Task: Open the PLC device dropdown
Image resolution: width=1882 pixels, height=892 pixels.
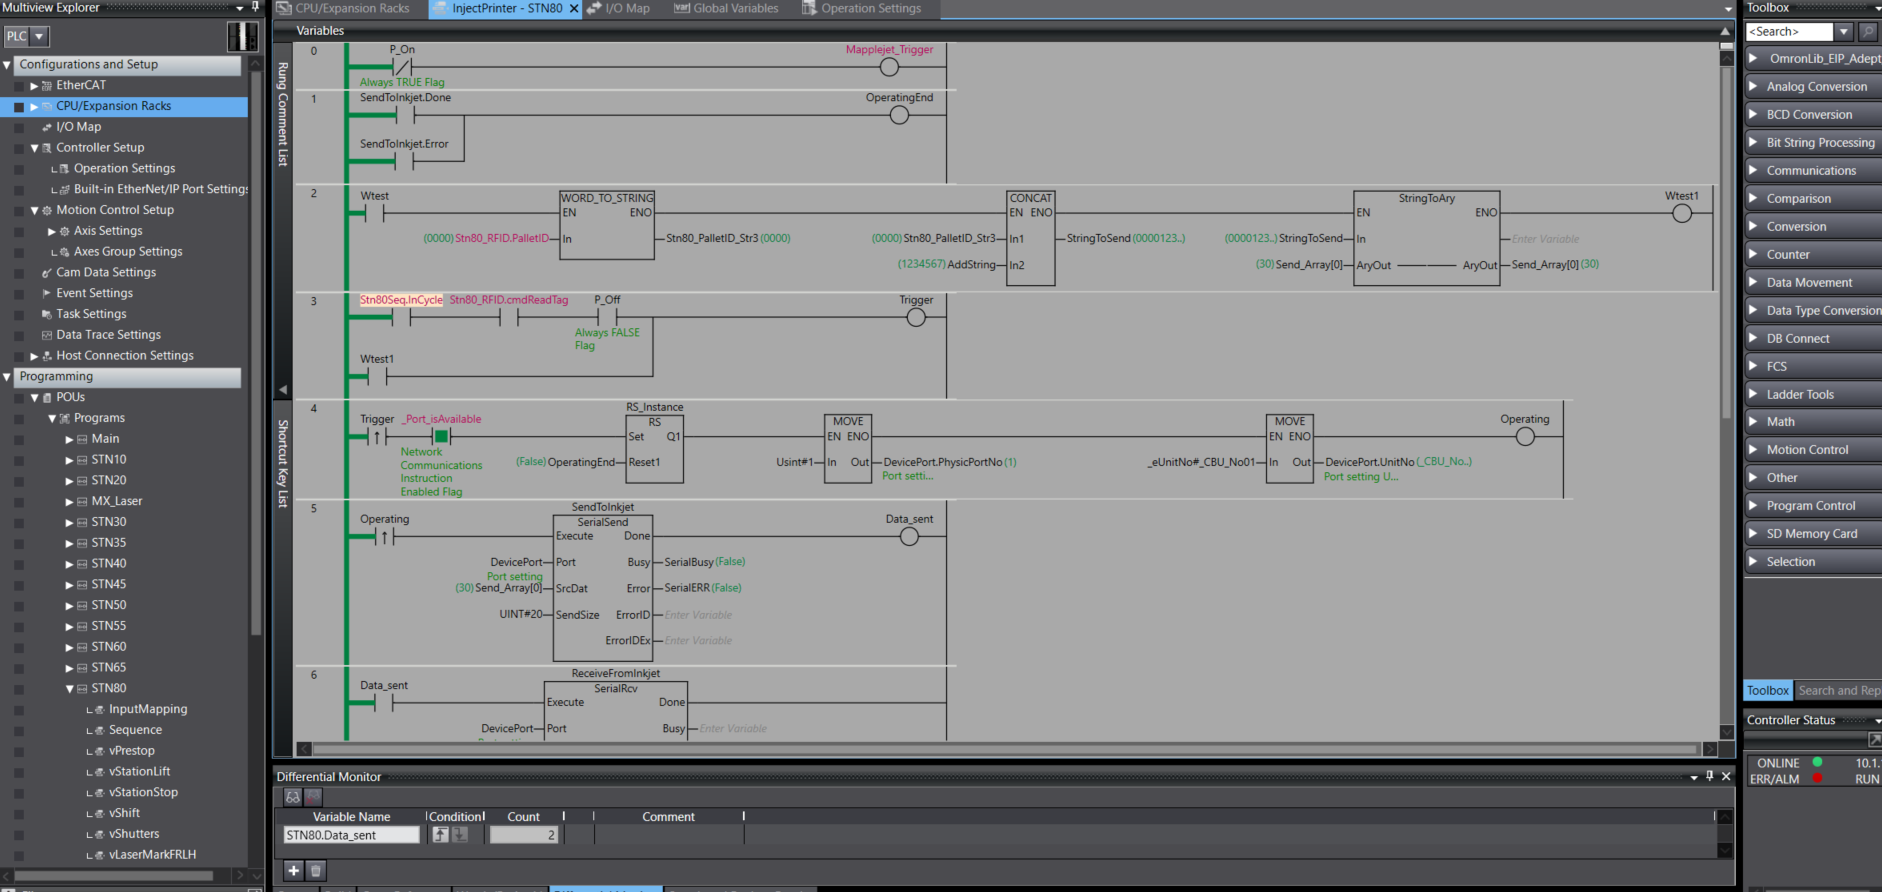Action: (x=39, y=37)
